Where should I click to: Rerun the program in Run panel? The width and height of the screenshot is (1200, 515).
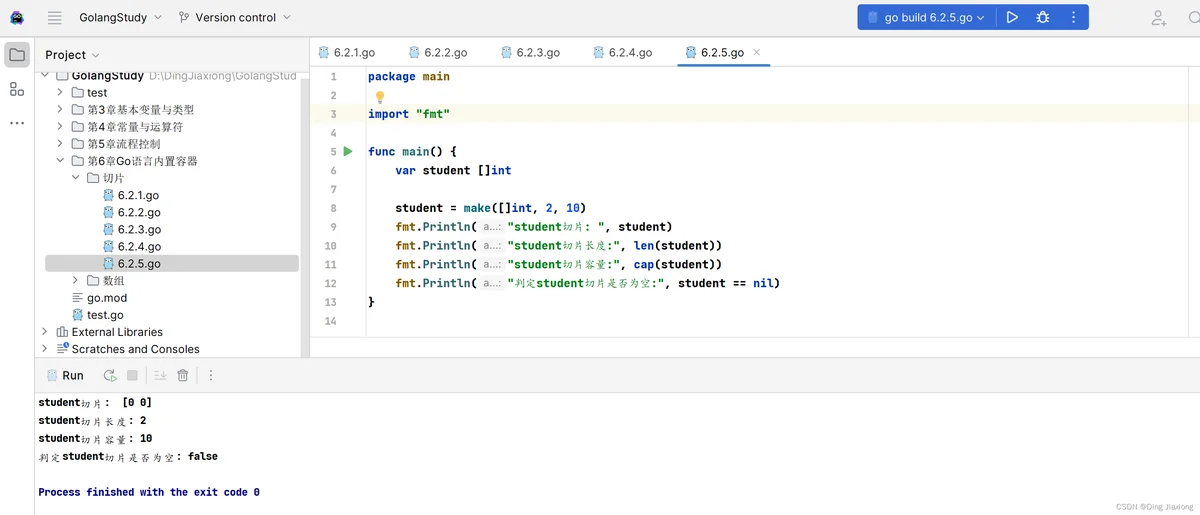(109, 376)
